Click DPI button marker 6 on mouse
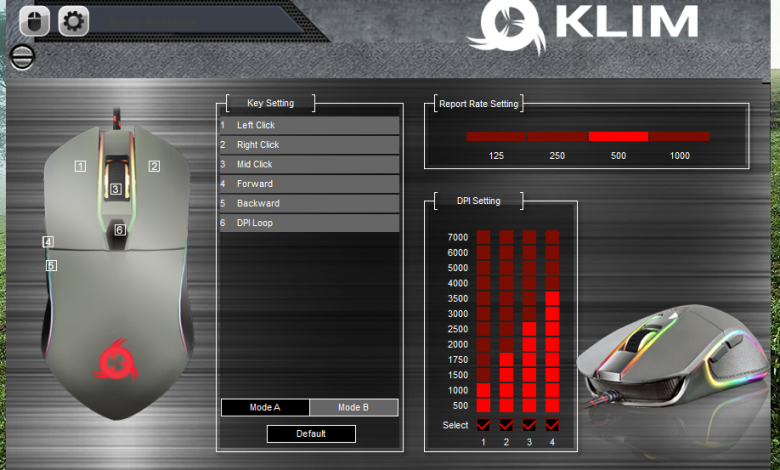Image resolution: width=780 pixels, height=470 pixels. 120,230
